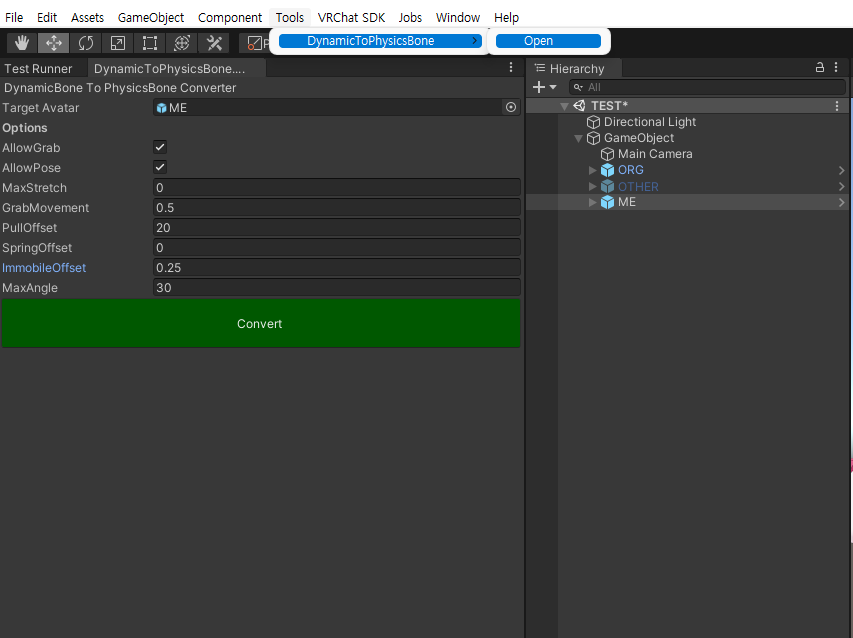Click the ImmobileOffset value field
Image resolution: width=853 pixels, height=638 pixels.
click(x=337, y=268)
